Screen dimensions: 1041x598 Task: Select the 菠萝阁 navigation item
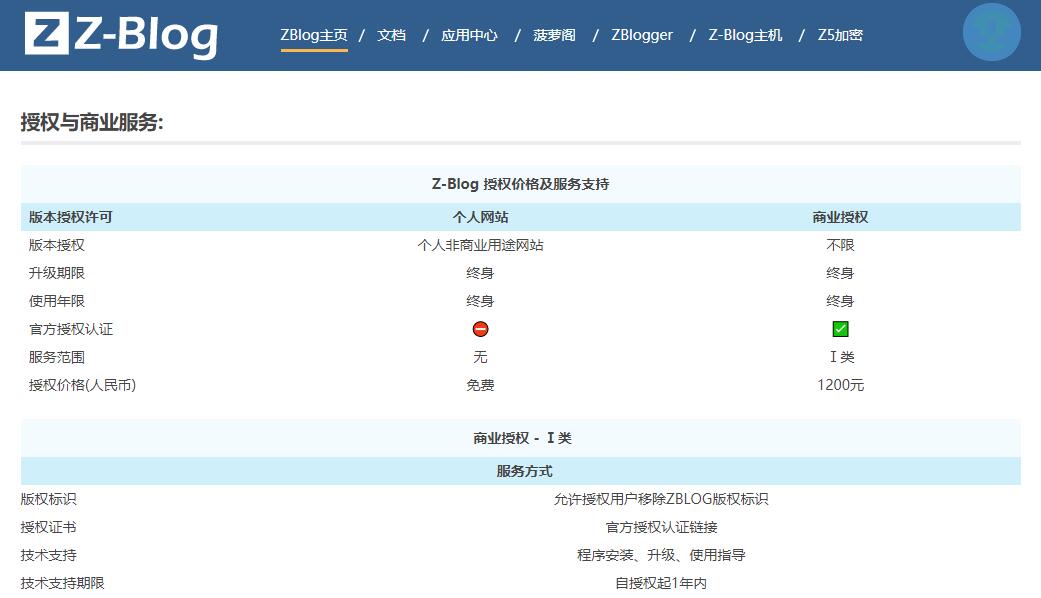[x=554, y=35]
